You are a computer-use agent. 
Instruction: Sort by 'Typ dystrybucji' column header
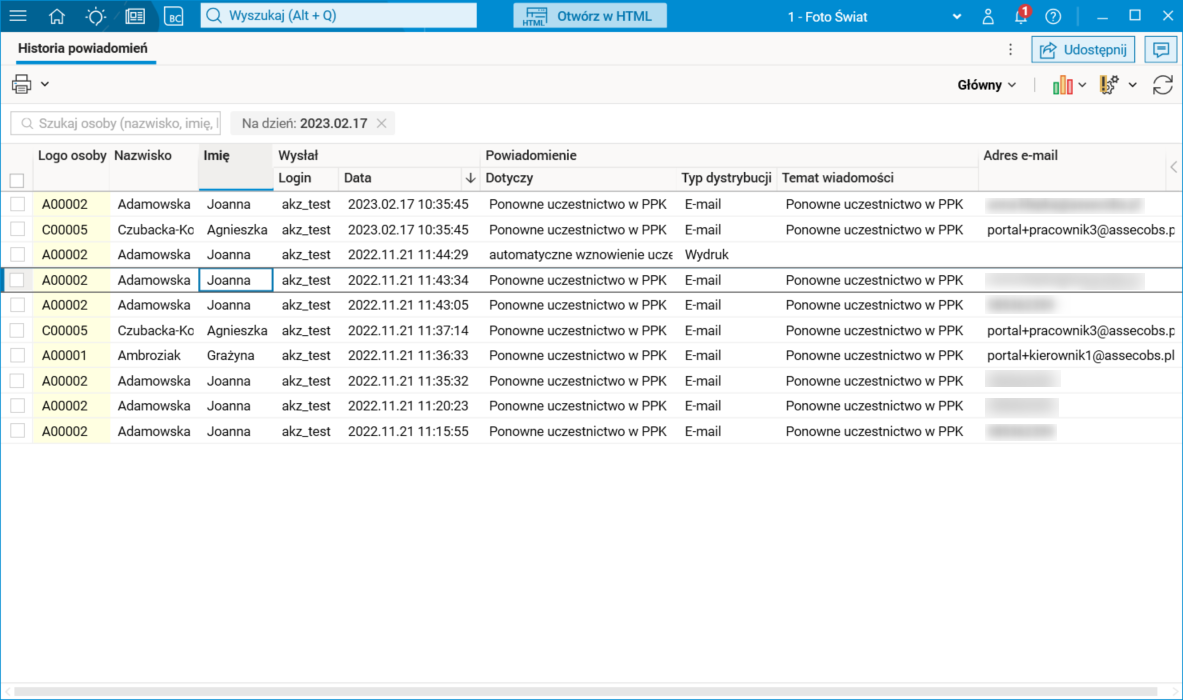click(726, 178)
